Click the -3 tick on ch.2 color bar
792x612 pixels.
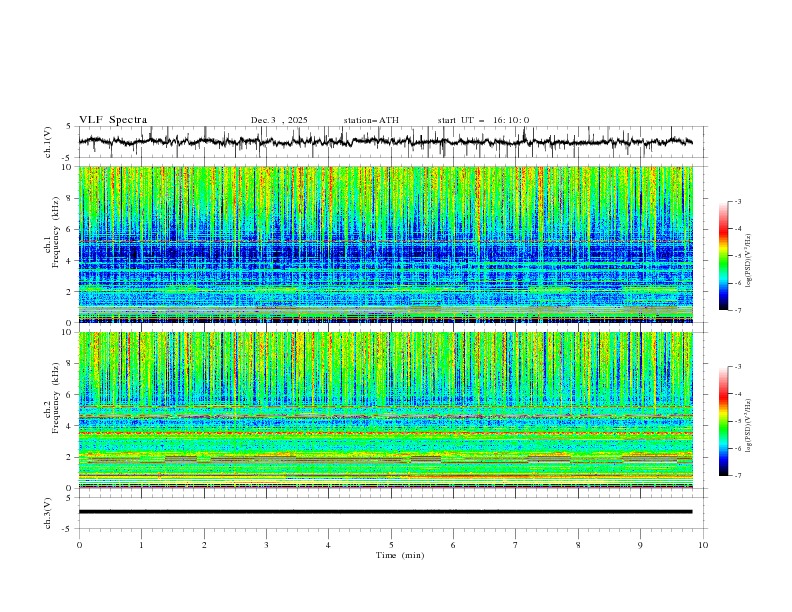tap(737, 367)
